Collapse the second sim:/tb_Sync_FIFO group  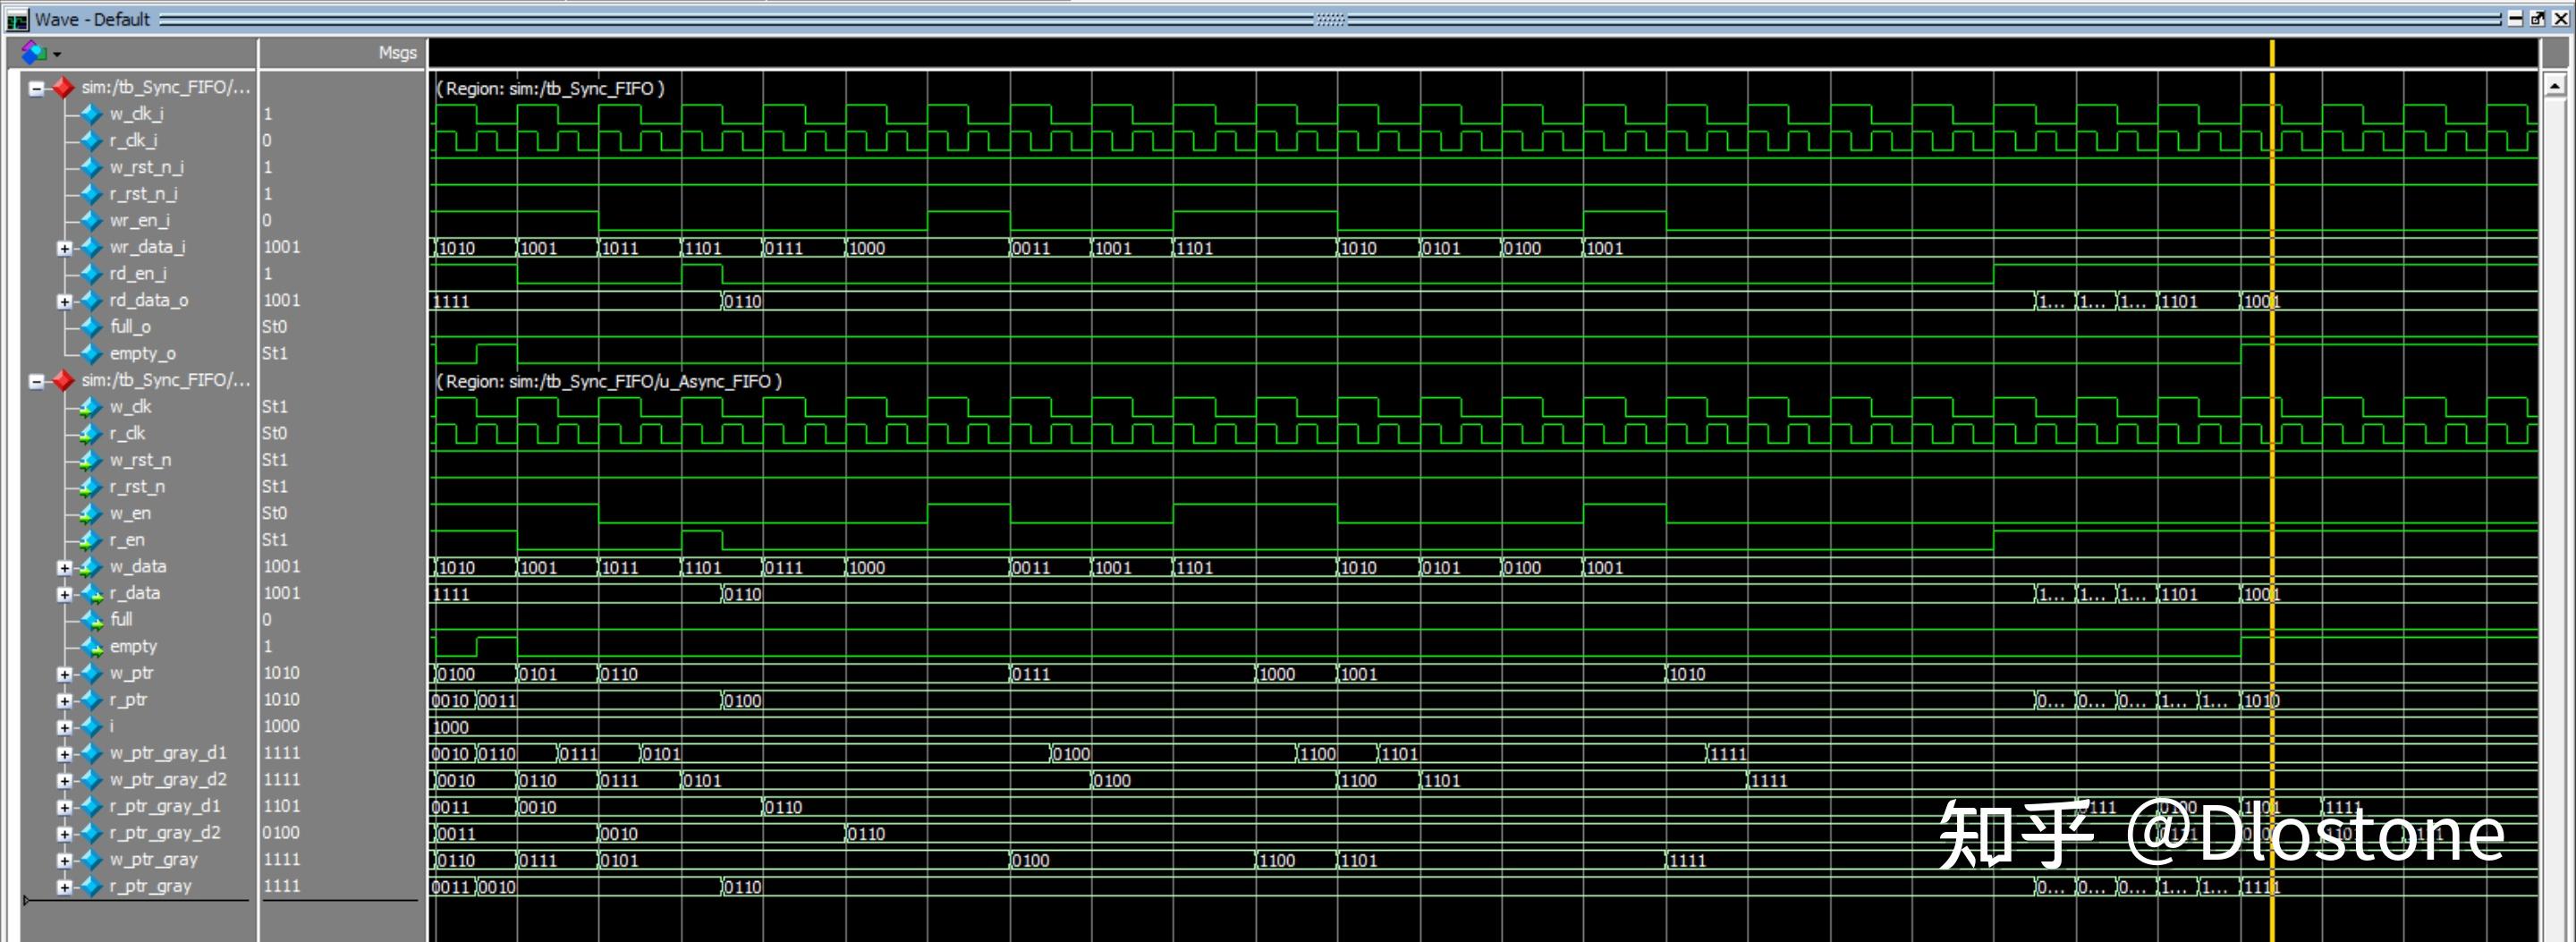[36, 381]
